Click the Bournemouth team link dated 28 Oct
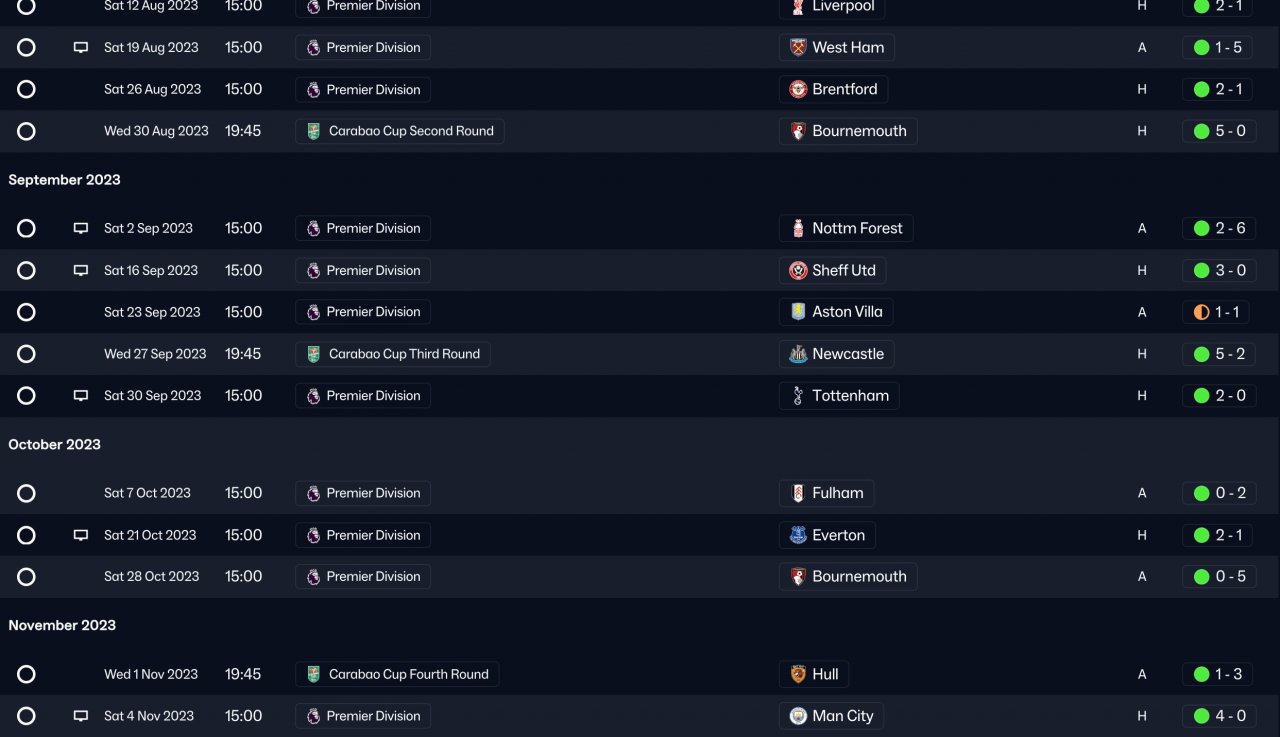This screenshot has height=737, width=1280. (858, 577)
